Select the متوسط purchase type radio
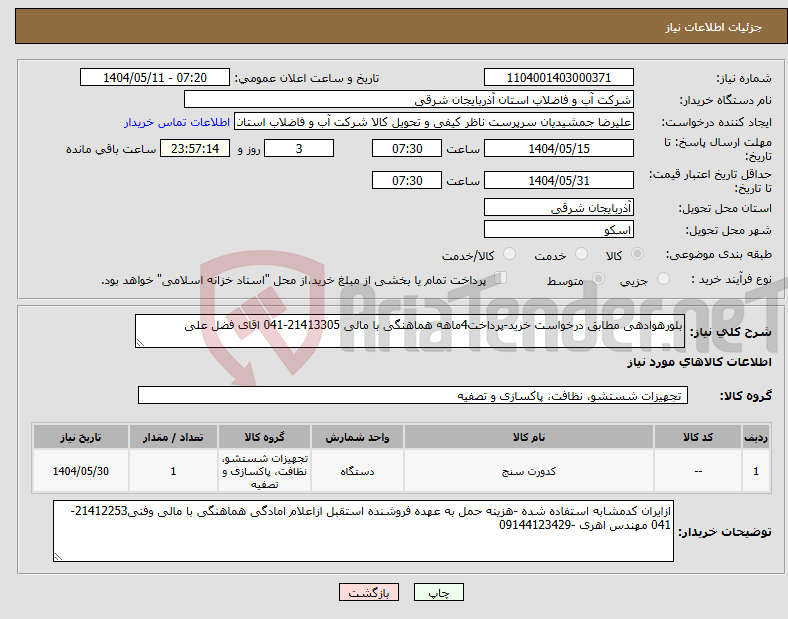 (598, 278)
